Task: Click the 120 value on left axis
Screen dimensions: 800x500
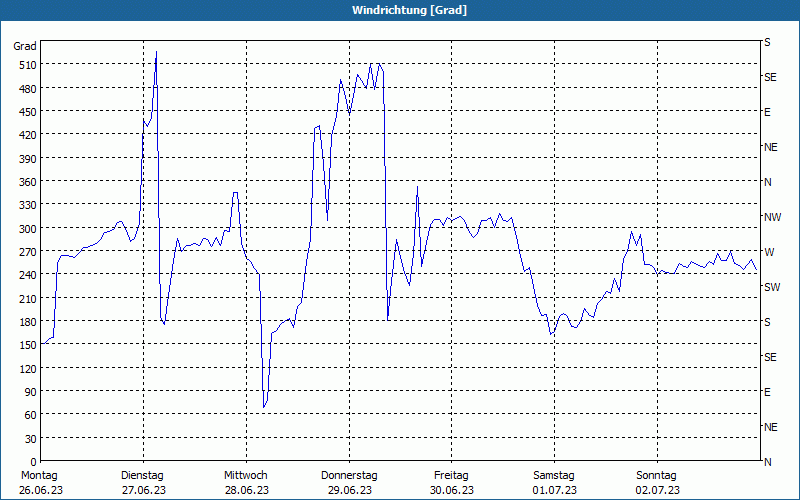Action: point(28,368)
